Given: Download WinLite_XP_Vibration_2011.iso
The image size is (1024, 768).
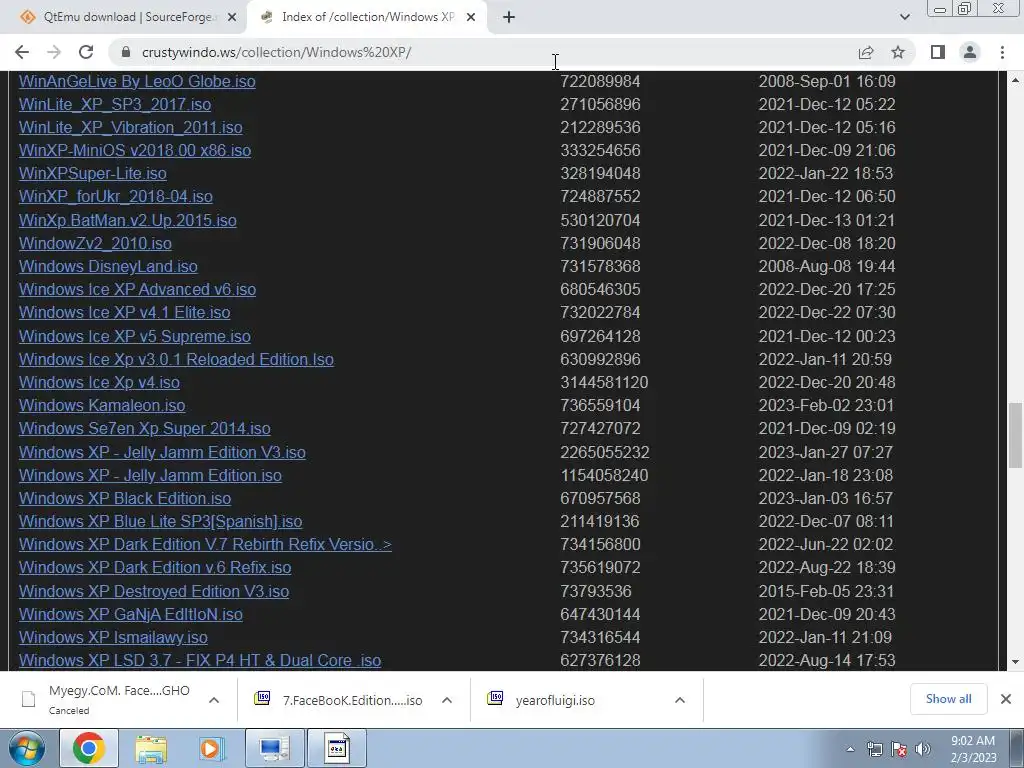Looking at the screenshot, I should point(131,127).
